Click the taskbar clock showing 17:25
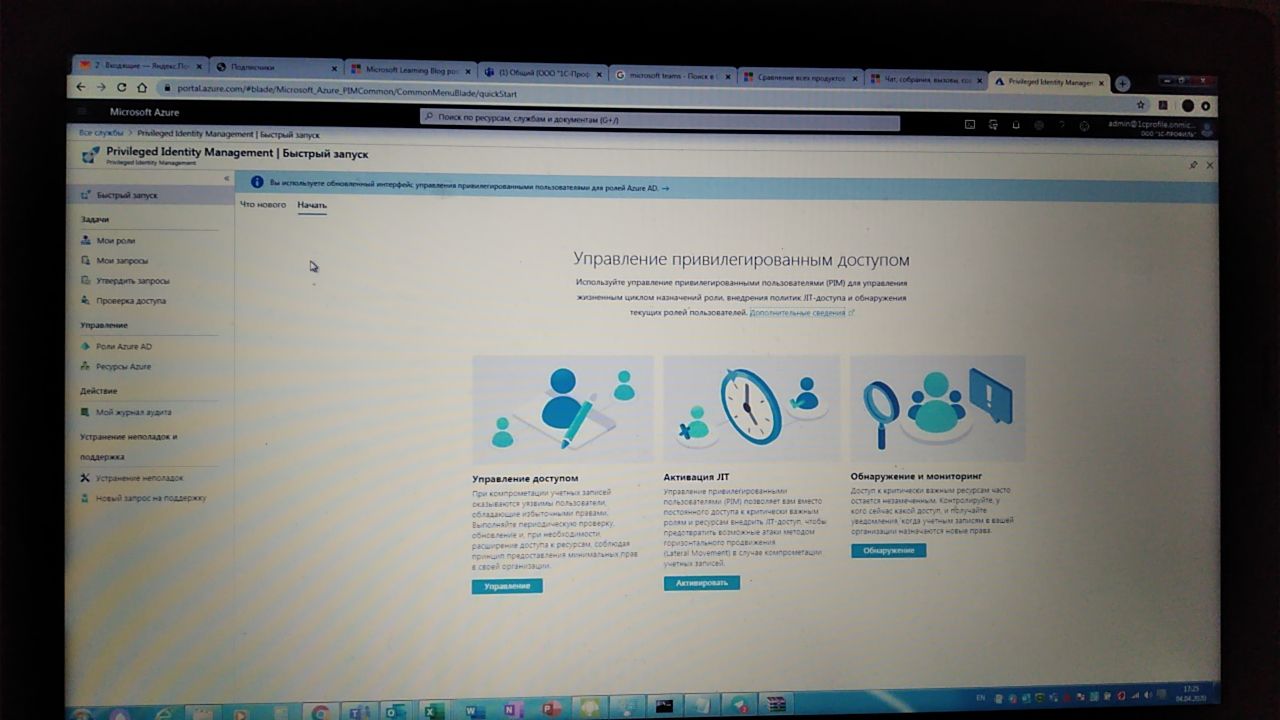The image size is (1280, 720). click(x=1191, y=692)
